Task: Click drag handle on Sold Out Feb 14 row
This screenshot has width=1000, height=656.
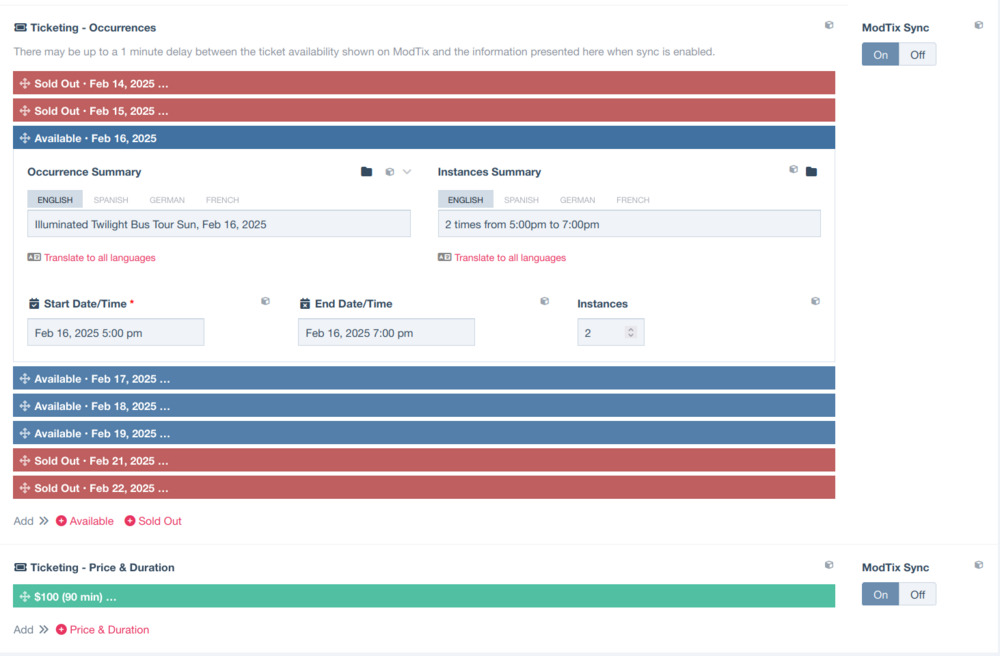Action: click(x=25, y=84)
